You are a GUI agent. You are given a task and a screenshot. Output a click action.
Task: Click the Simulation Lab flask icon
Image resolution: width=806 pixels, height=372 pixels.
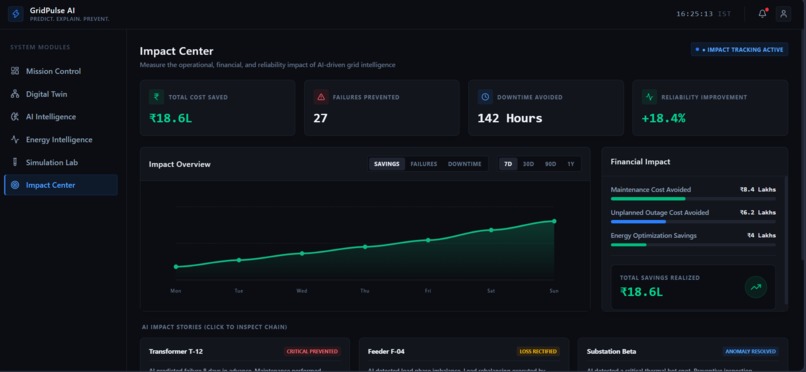coord(15,162)
